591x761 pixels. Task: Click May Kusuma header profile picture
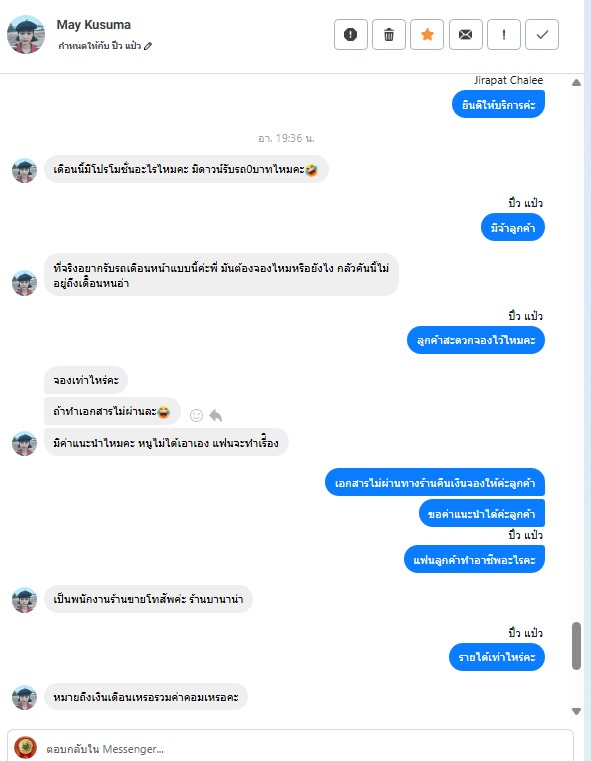pyautogui.click(x=26, y=34)
